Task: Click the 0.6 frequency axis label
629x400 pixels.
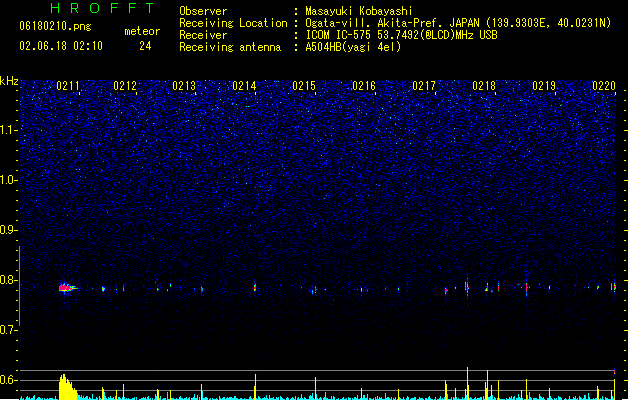Action: pyautogui.click(x=8, y=380)
